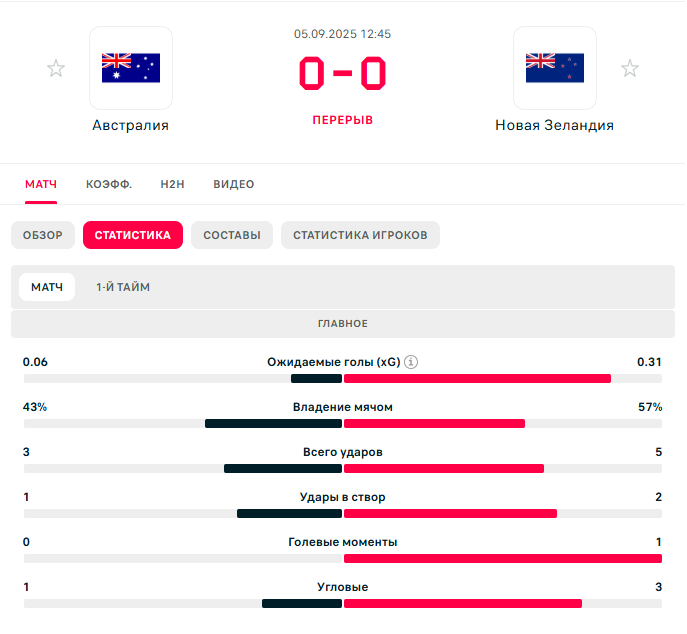Select the СТАТИСТИКА pill button
The image size is (687, 634).
[x=133, y=235]
